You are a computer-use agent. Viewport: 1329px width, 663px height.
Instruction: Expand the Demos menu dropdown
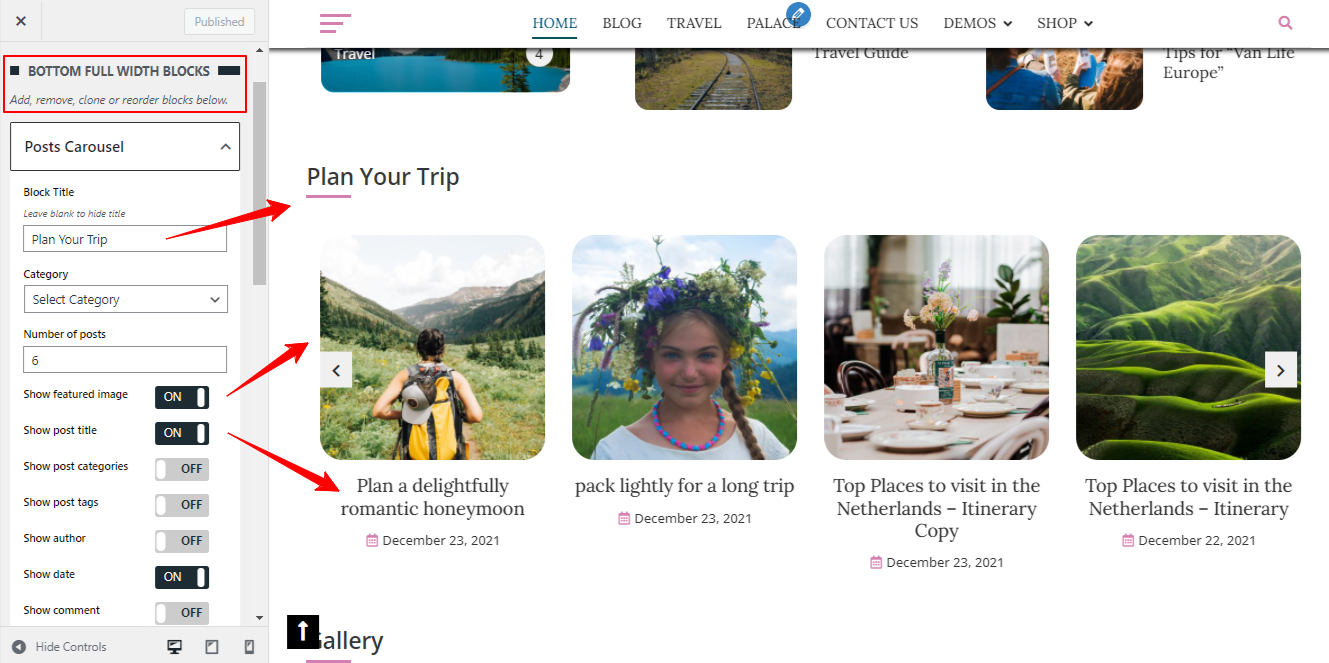click(x=978, y=23)
